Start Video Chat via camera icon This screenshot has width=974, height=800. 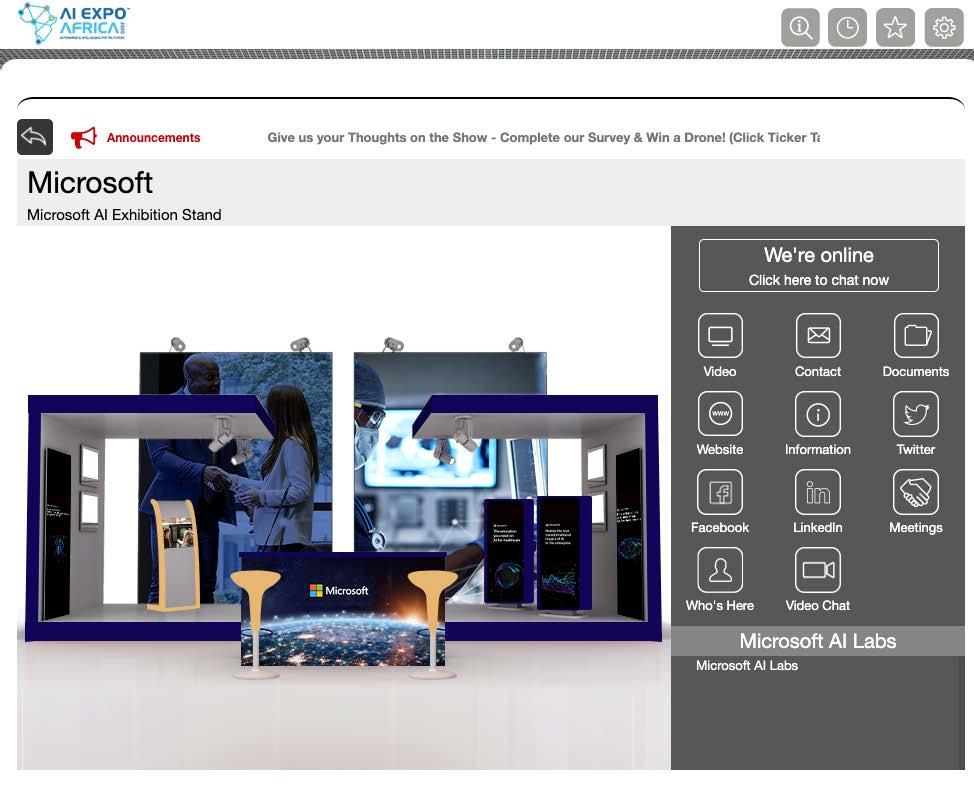tap(818, 570)
